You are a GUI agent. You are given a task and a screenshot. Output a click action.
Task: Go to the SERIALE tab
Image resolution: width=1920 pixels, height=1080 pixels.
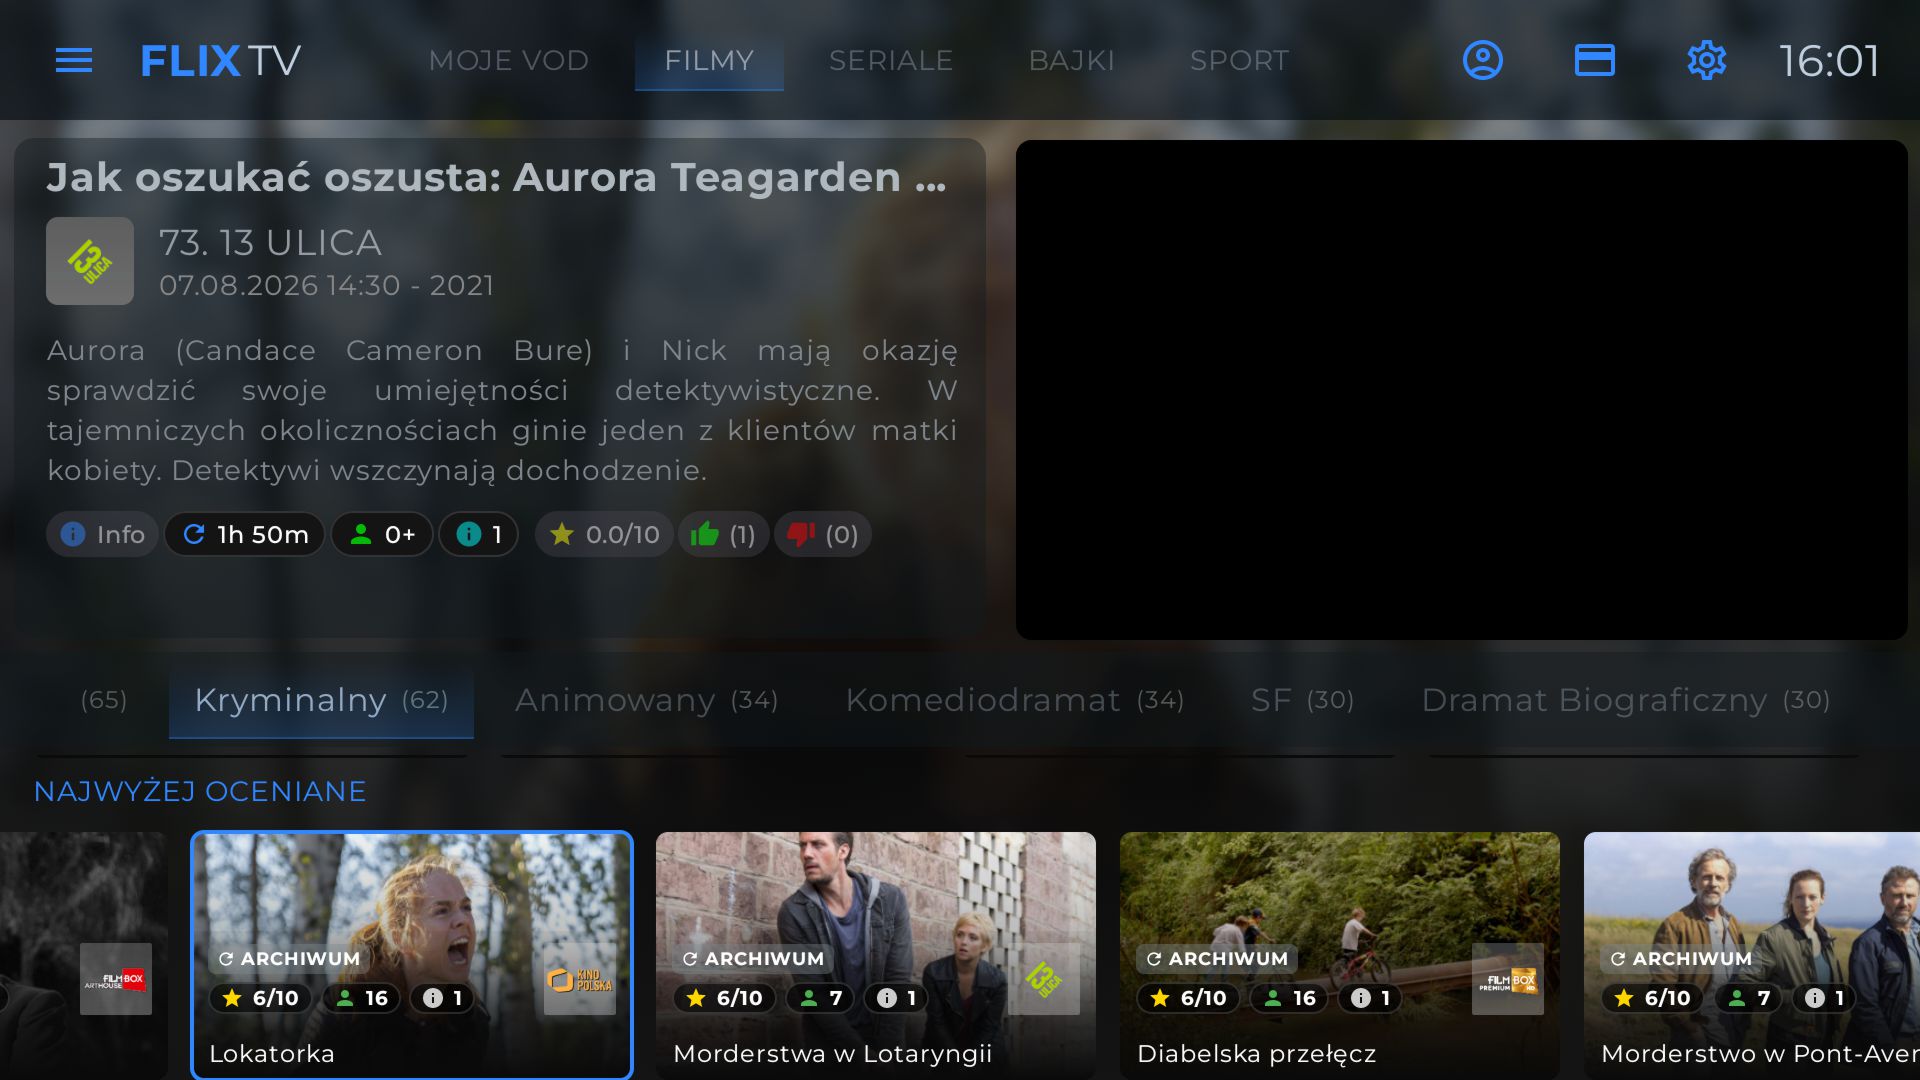[891, 61]
